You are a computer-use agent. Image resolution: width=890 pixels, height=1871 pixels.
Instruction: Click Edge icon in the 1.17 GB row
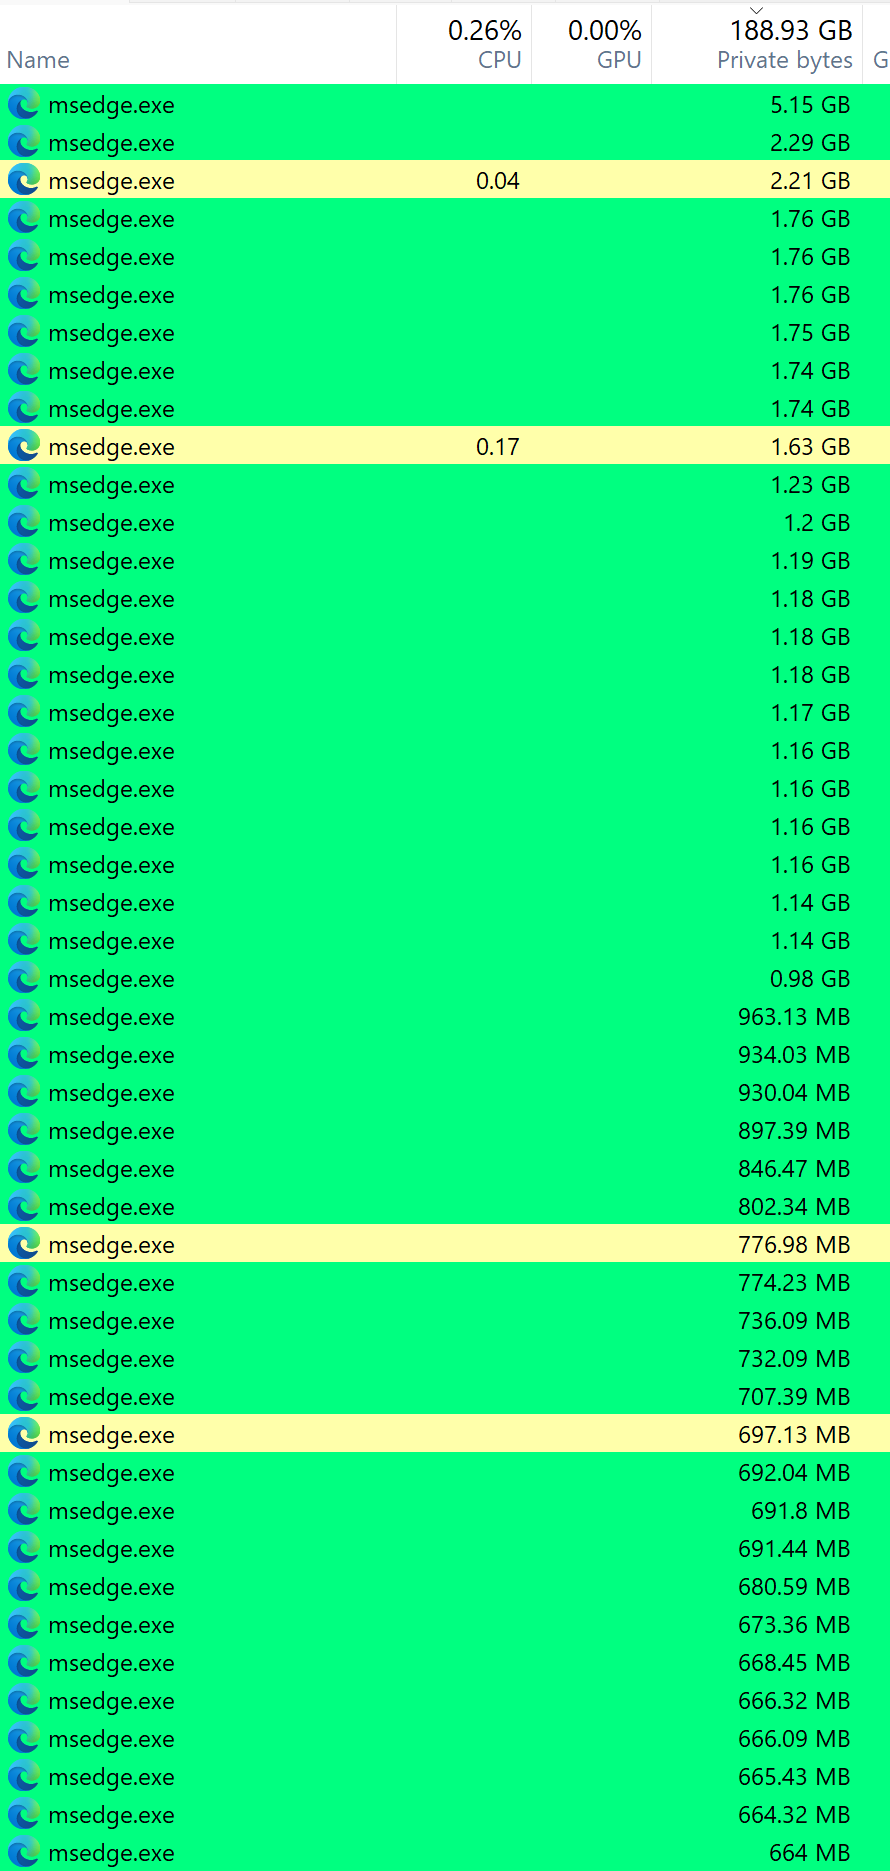[x=24, y=713]
